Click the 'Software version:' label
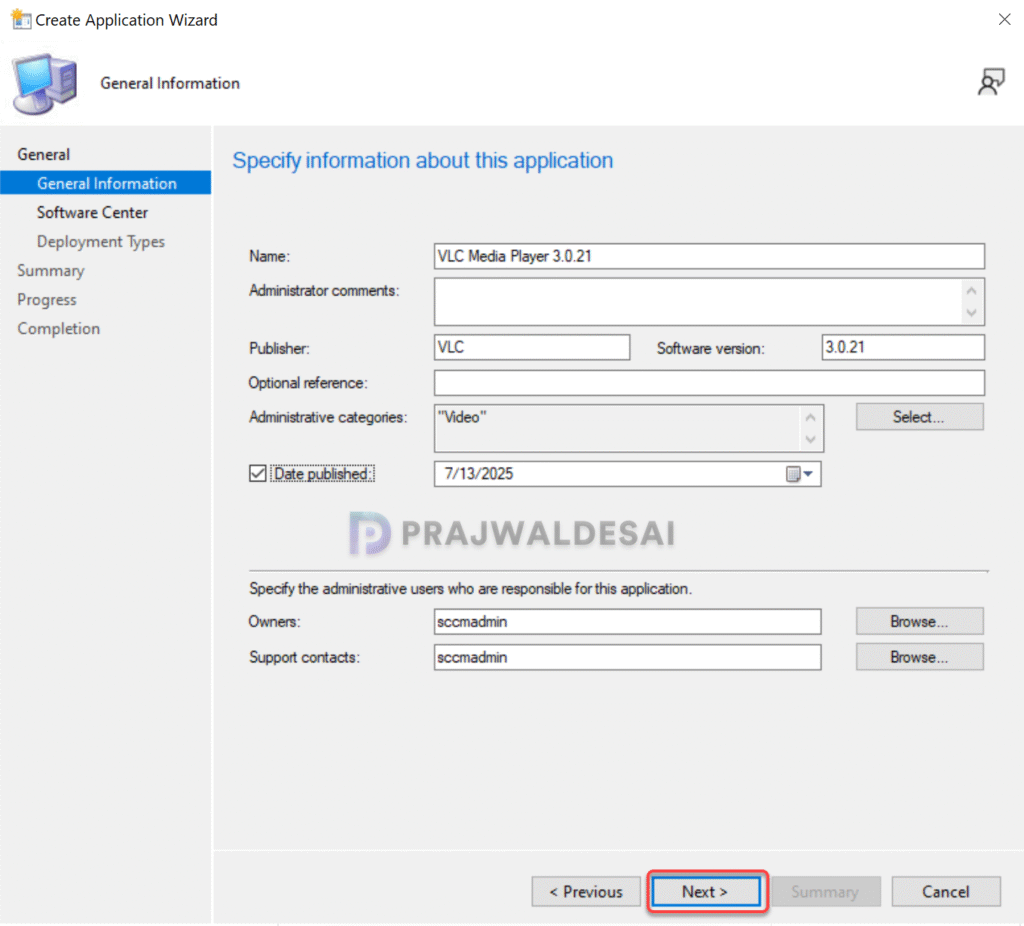The width and height of the screenshot is (1024, 926). pyautogui.click(x=711, y=348)
